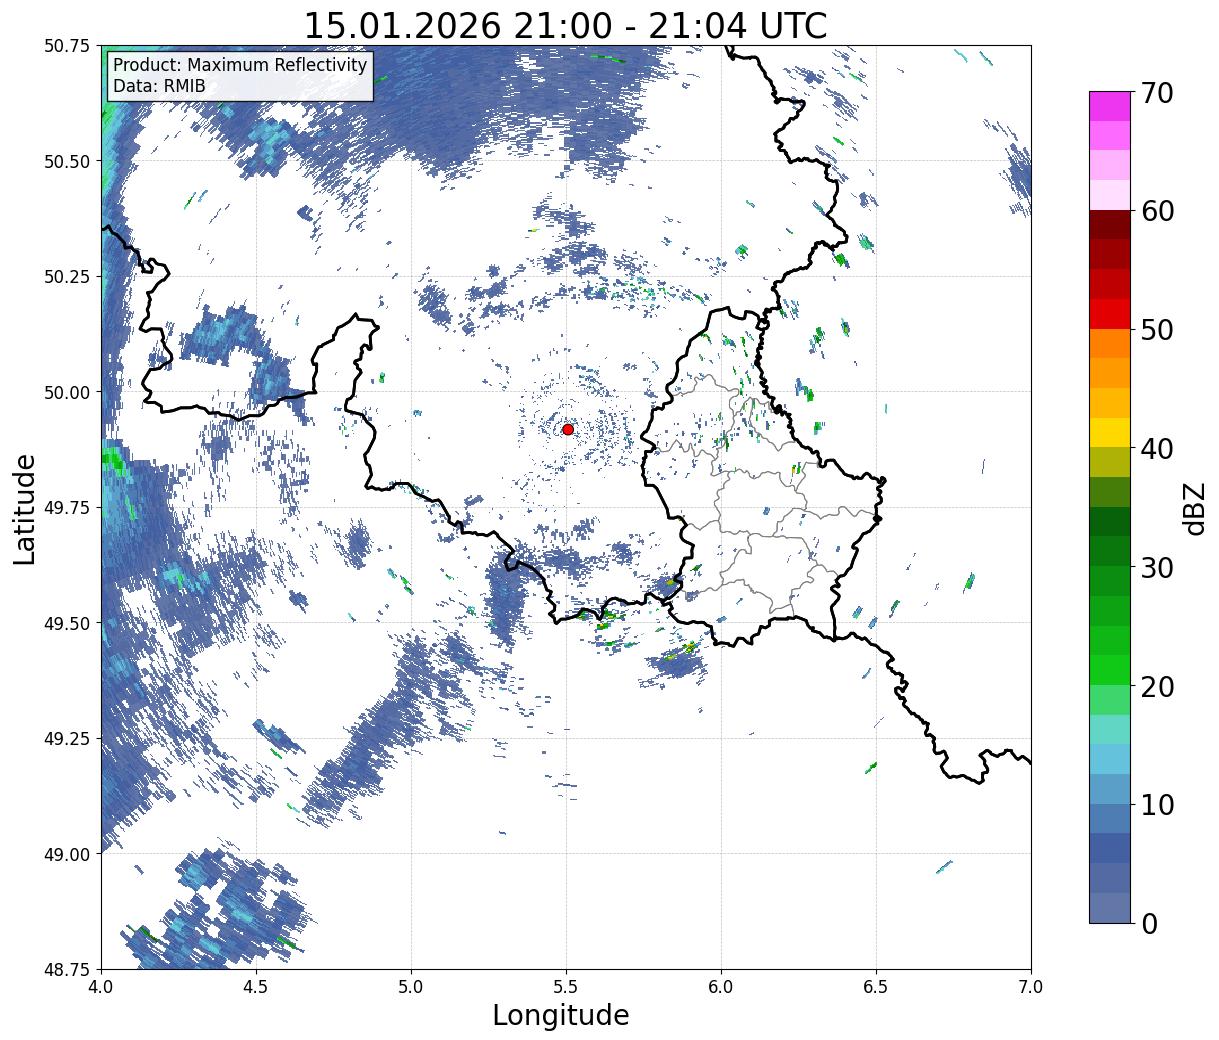Image resolution: width=1219 pixels, height=1040 pixels.
Task: Click the longitude tick label 4.5
Action: click(x=256, y=986)
